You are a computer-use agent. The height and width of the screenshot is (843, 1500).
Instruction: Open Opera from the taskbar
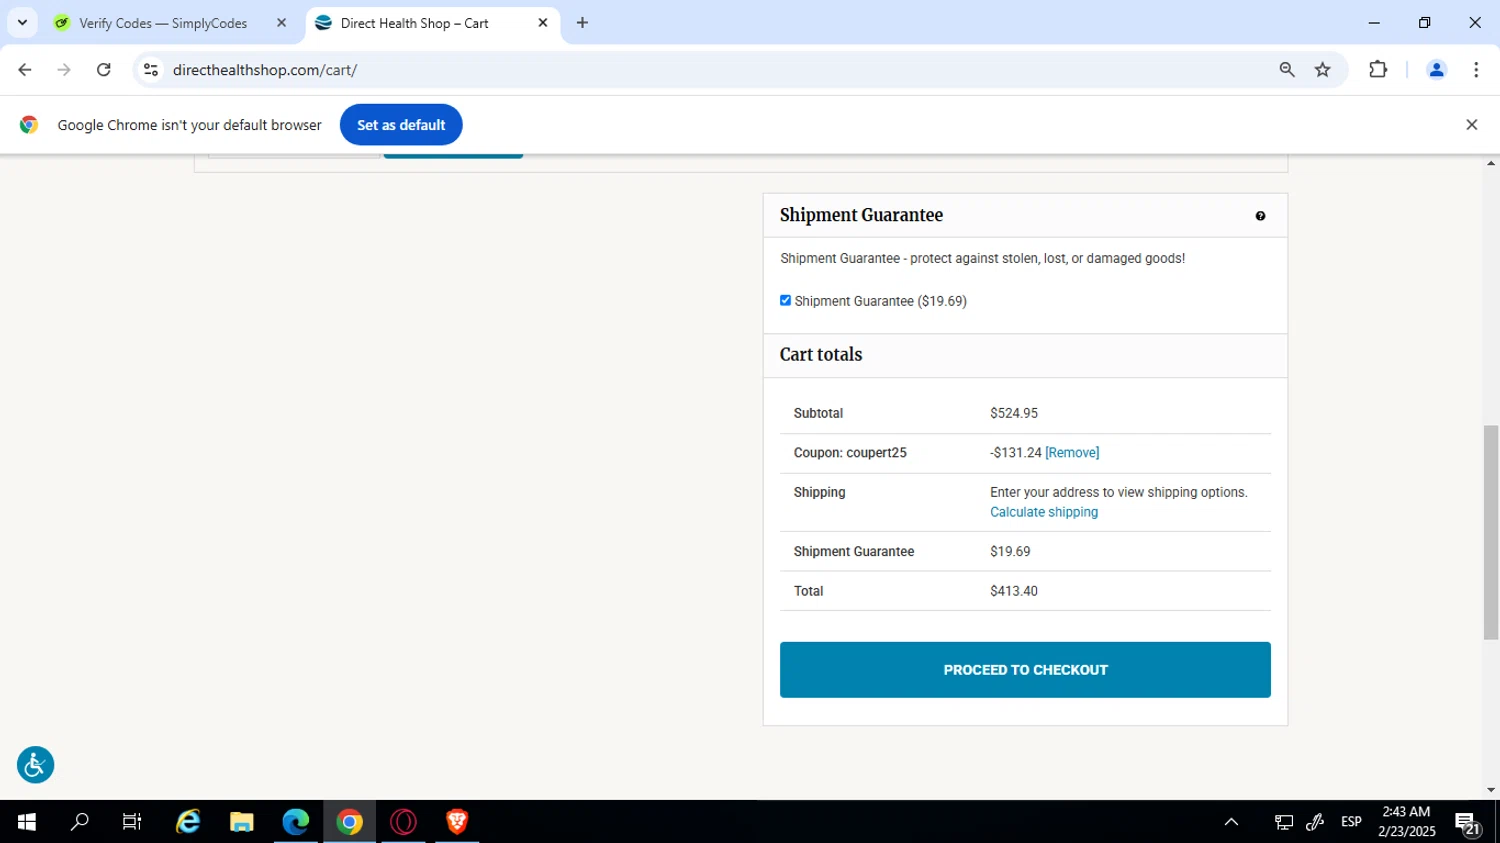click(x=404, y=822)
